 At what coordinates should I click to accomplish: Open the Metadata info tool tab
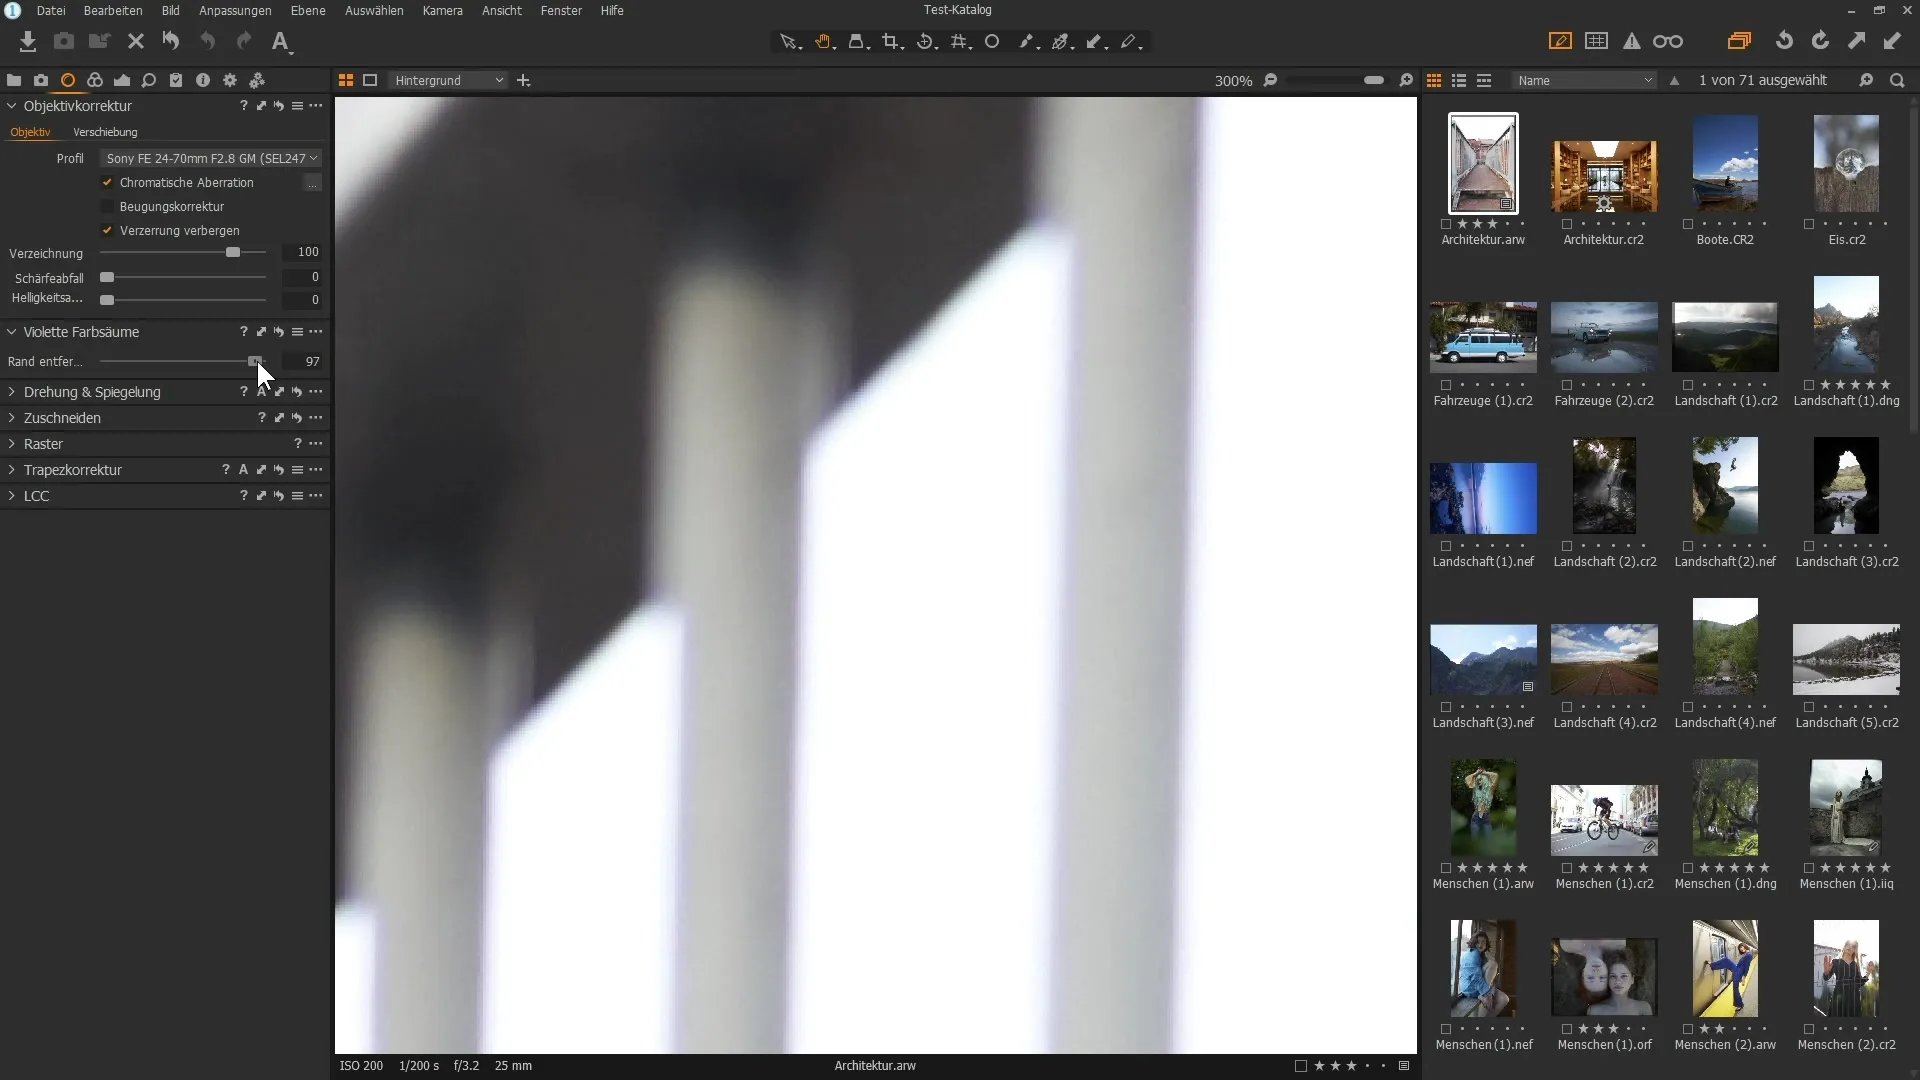pos(203,80)
